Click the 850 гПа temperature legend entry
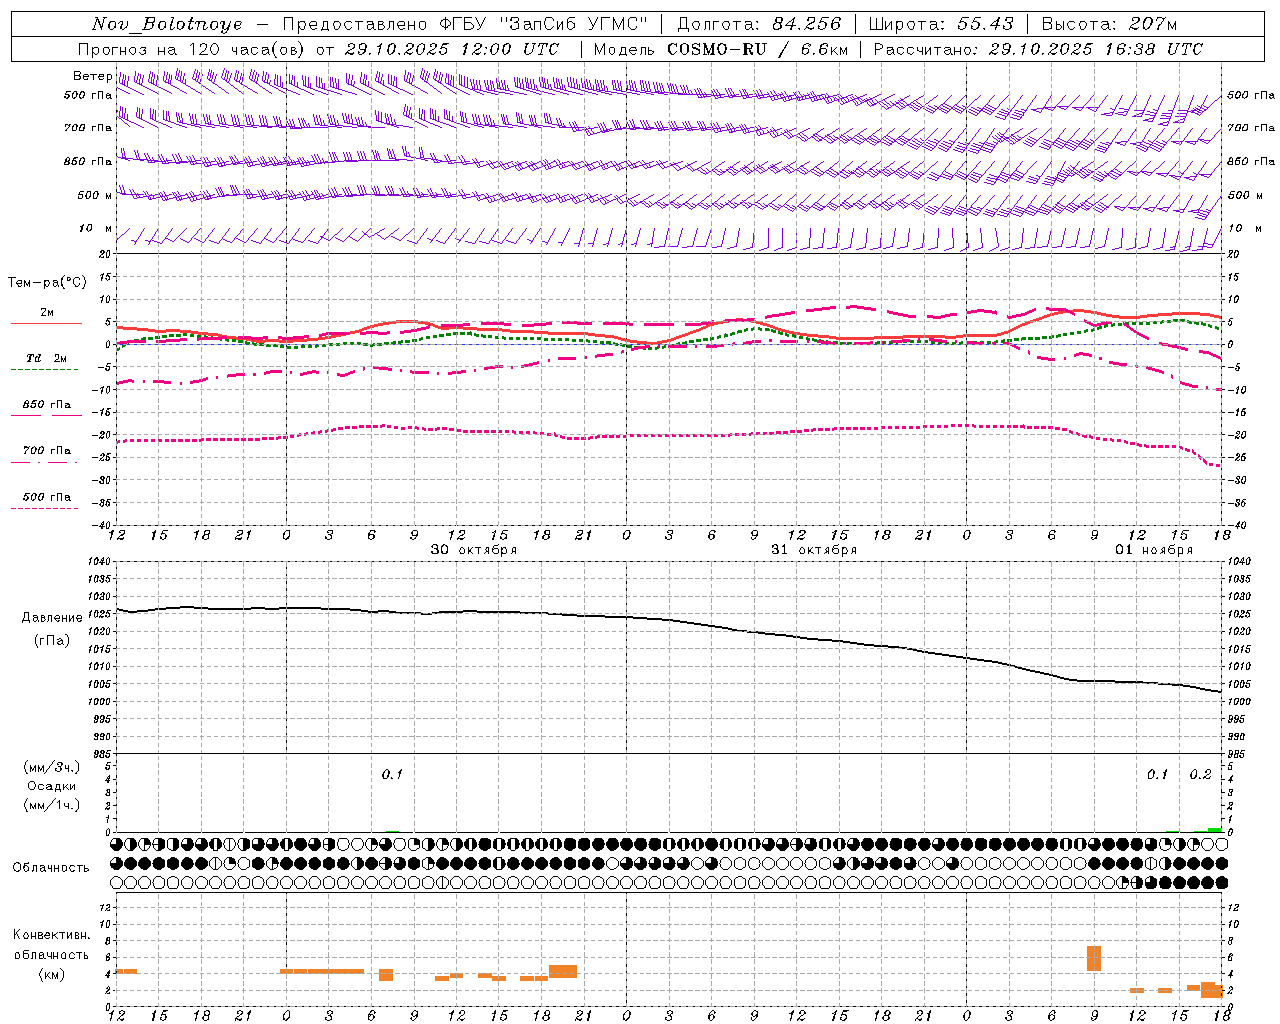The image size is (1280, 1024). coord(46,408)
